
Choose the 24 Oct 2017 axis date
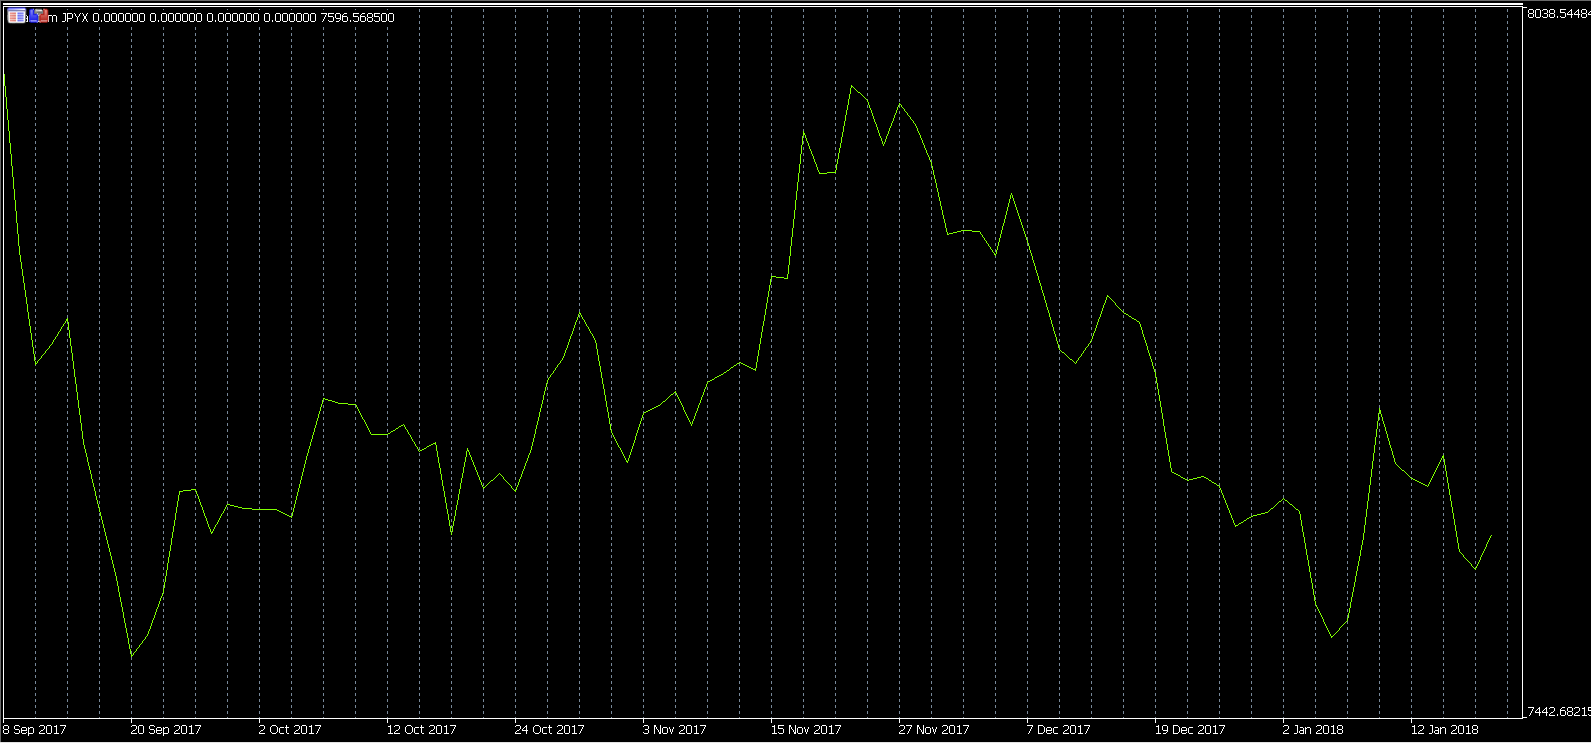(x=549, y=730)
